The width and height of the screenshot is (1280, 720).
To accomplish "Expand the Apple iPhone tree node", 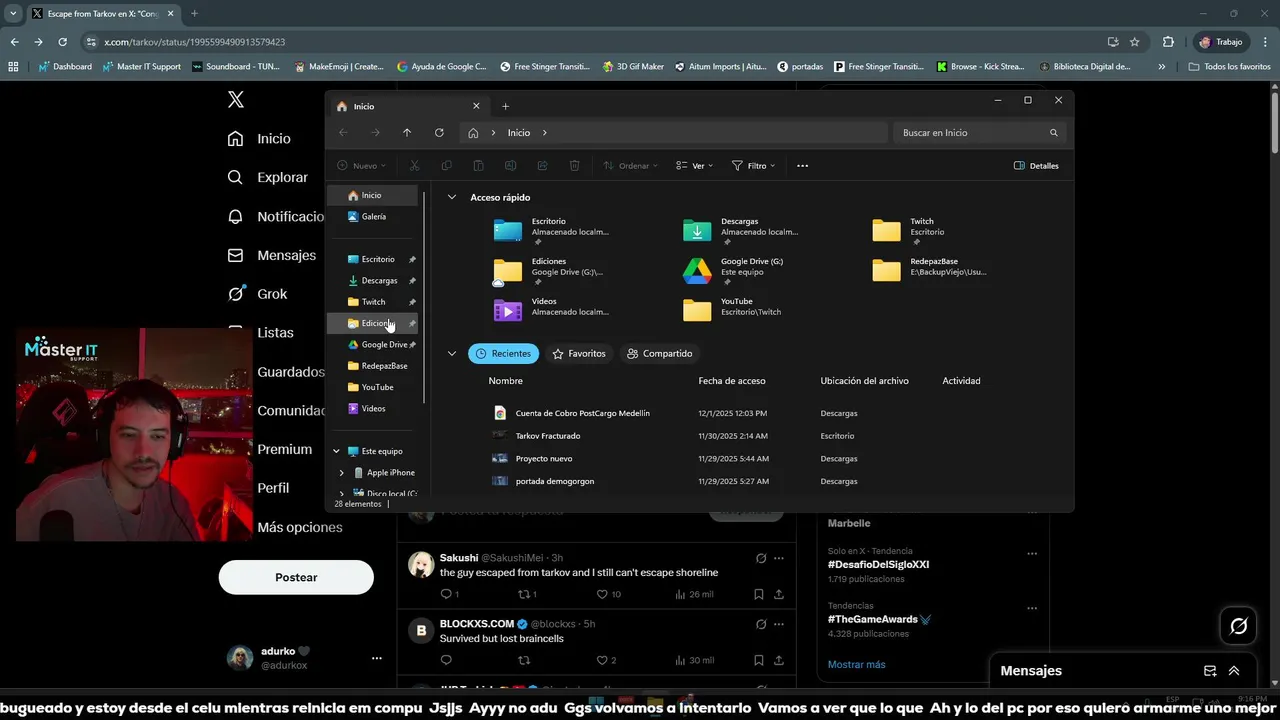I will (x=342, y=473).
